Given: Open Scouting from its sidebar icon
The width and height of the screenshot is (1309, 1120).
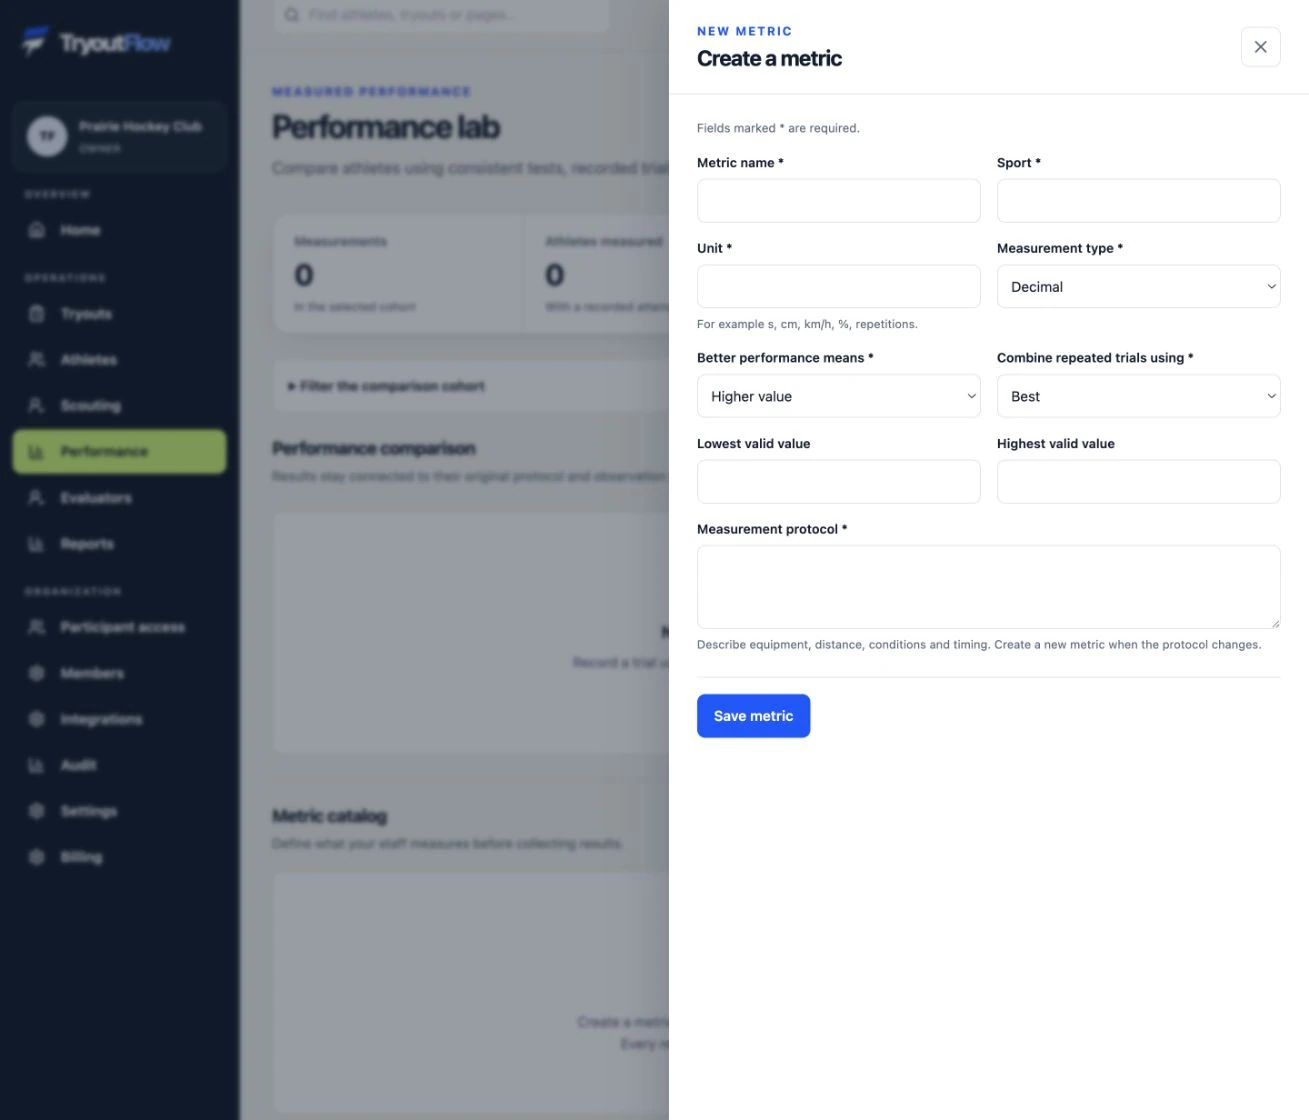Looking at the screenshot, I should pyautogui.click(x=37, y=406).
